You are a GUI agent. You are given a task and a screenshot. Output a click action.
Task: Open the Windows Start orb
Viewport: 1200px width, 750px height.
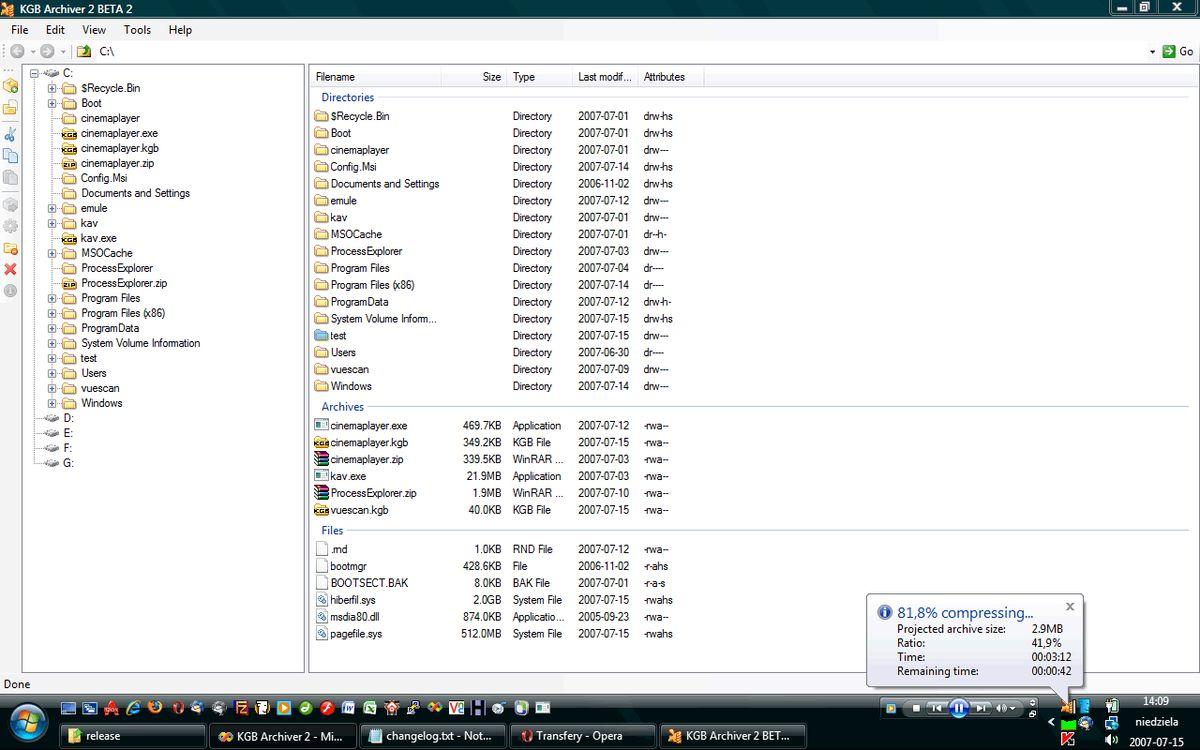click(28, 722)
